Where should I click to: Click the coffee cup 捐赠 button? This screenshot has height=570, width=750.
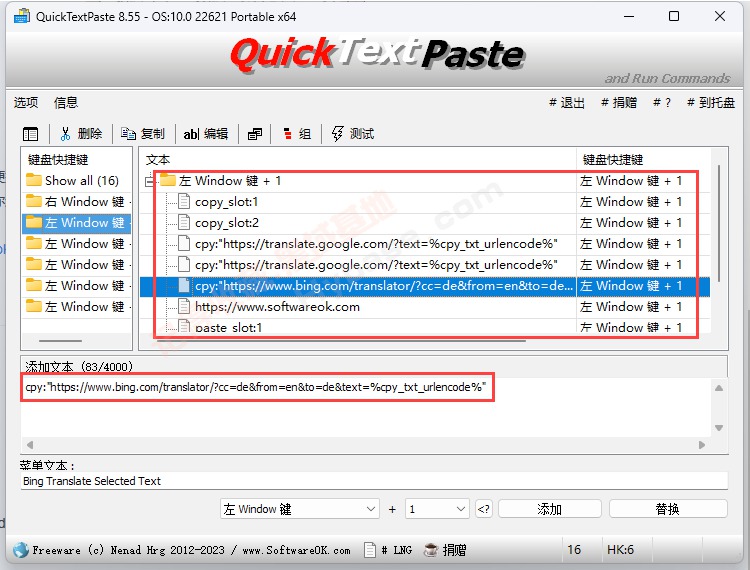[x=445, y=550]
